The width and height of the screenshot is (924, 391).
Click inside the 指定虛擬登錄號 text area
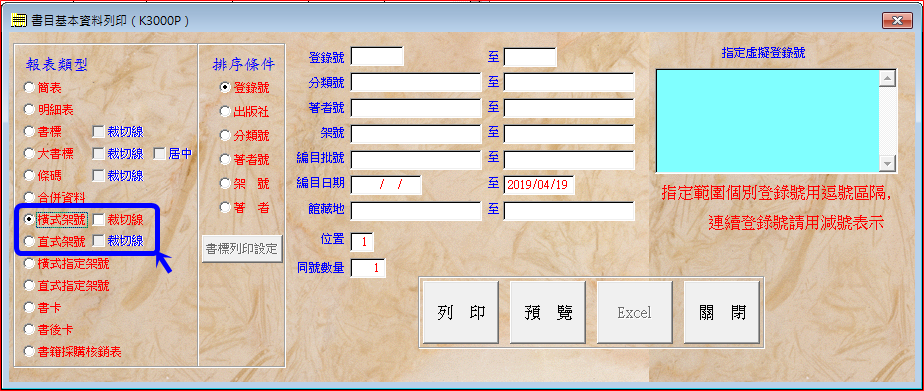pyautogui.click(x=767, y=121)
